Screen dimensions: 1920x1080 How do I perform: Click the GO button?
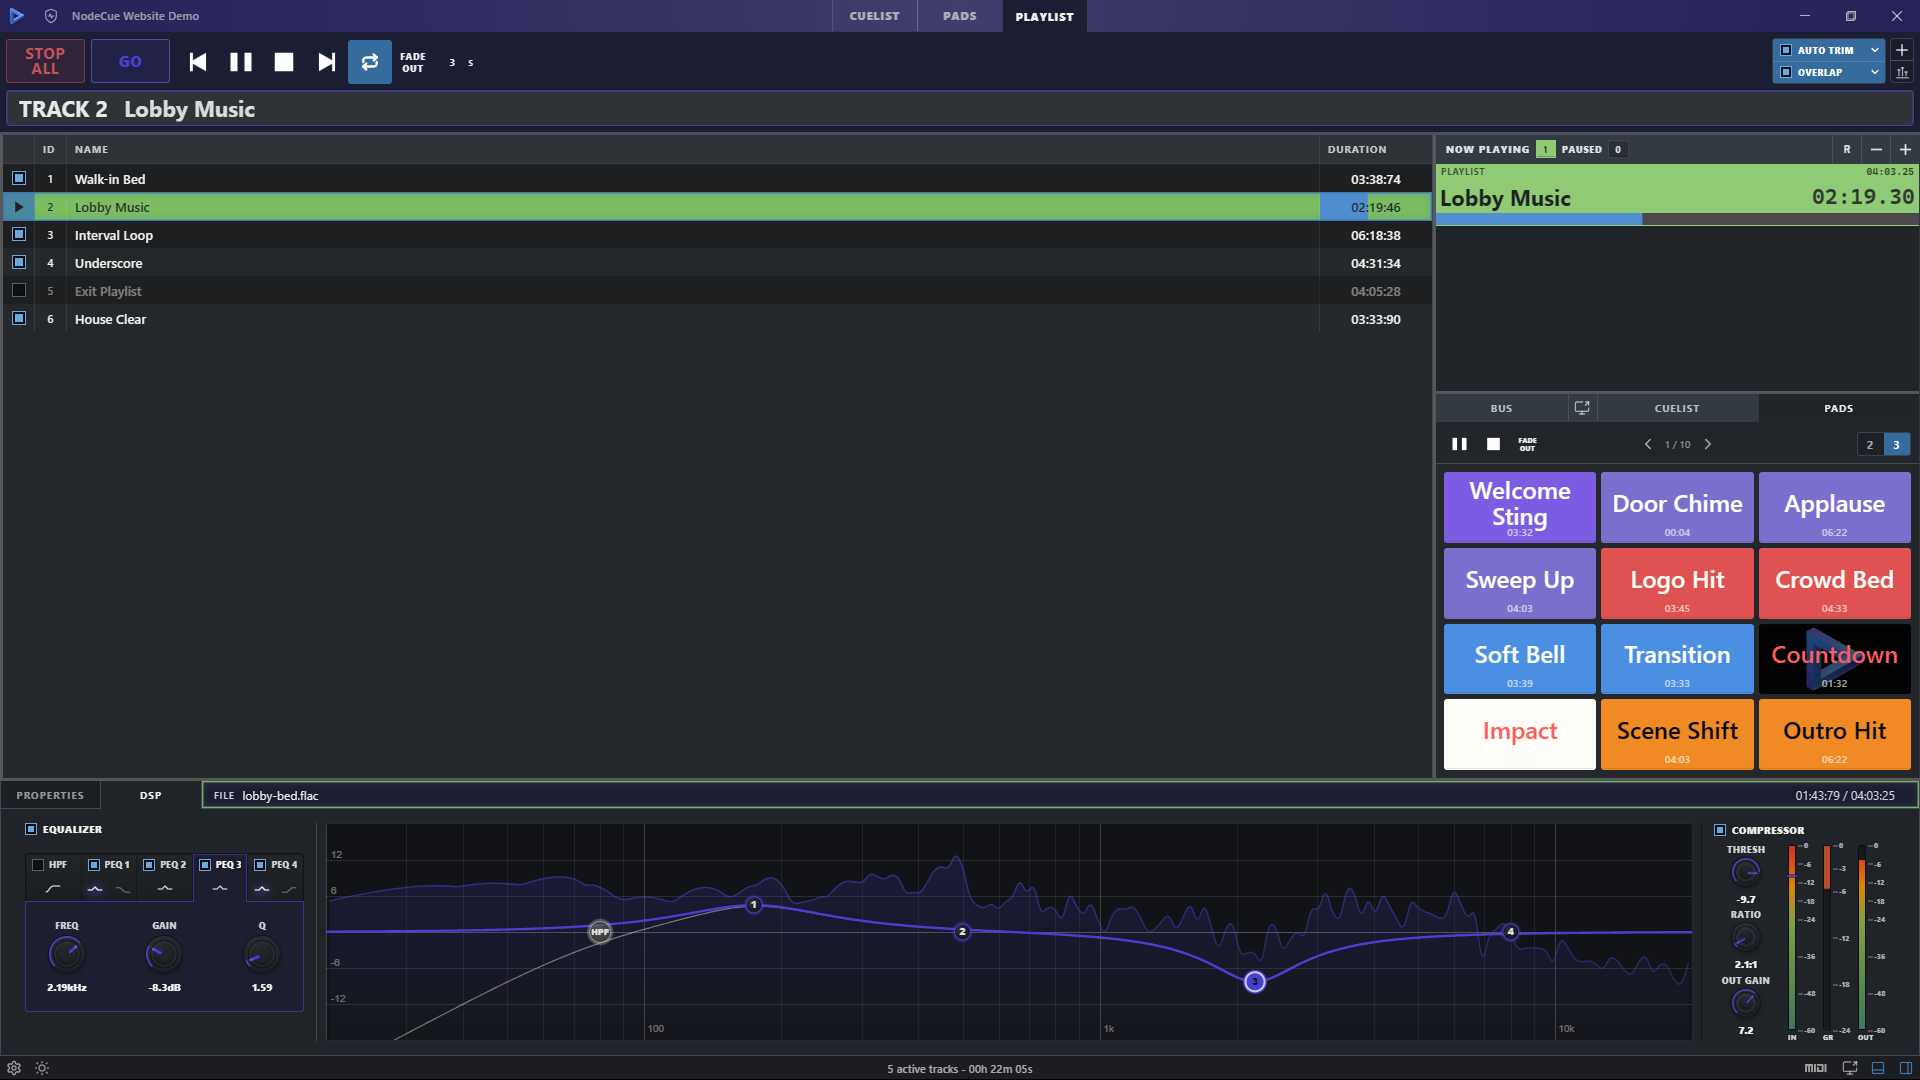tap(130, 61)
